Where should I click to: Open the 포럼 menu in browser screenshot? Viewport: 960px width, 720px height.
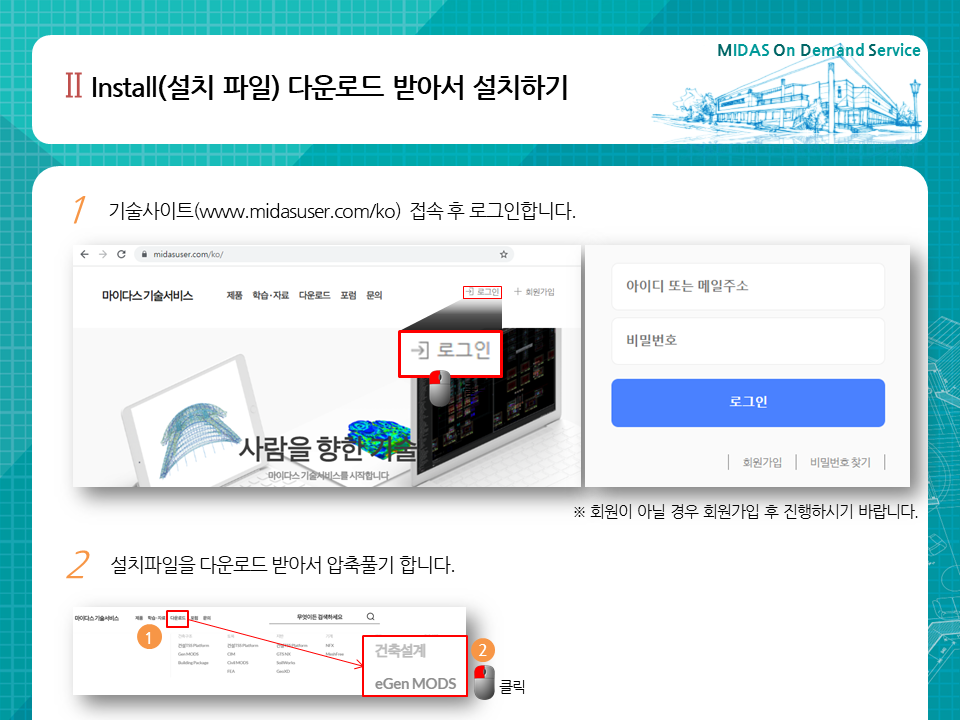(x=348, y=295)
